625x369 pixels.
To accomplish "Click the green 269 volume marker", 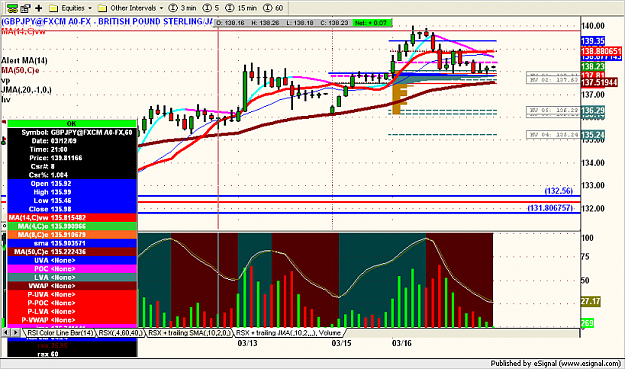I will 587,323.
